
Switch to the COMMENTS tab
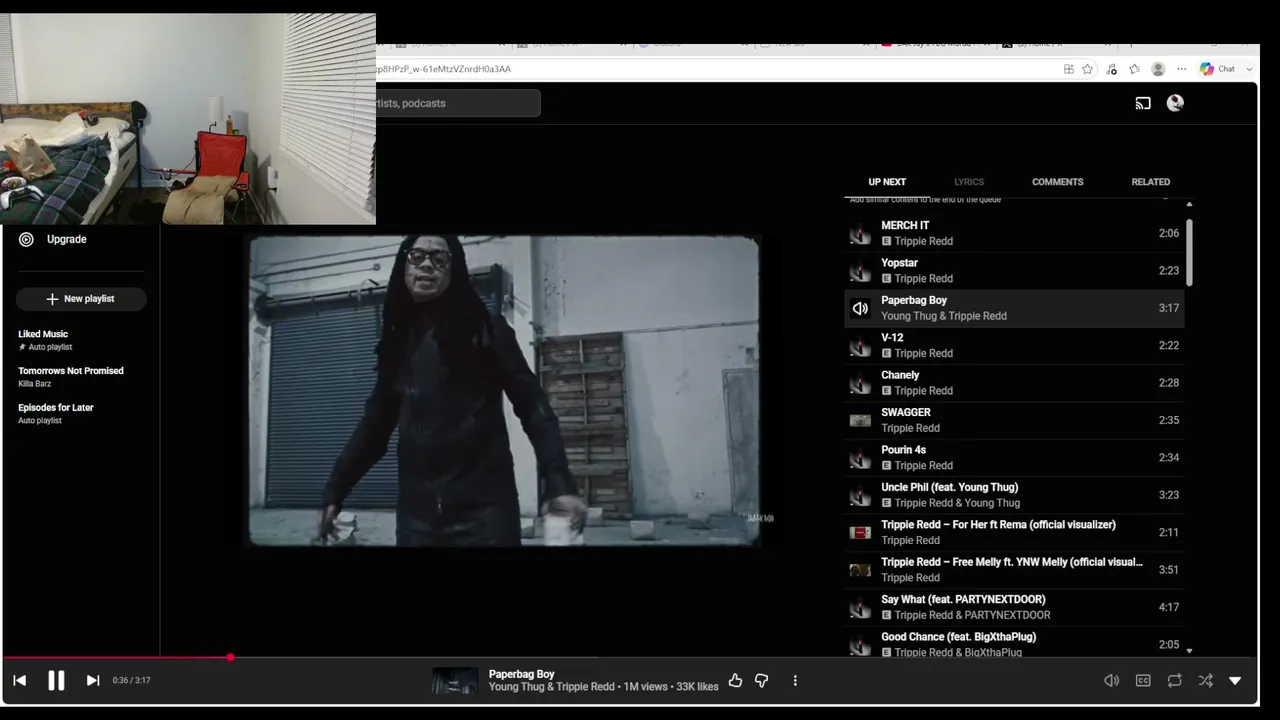click(1058, 182)
